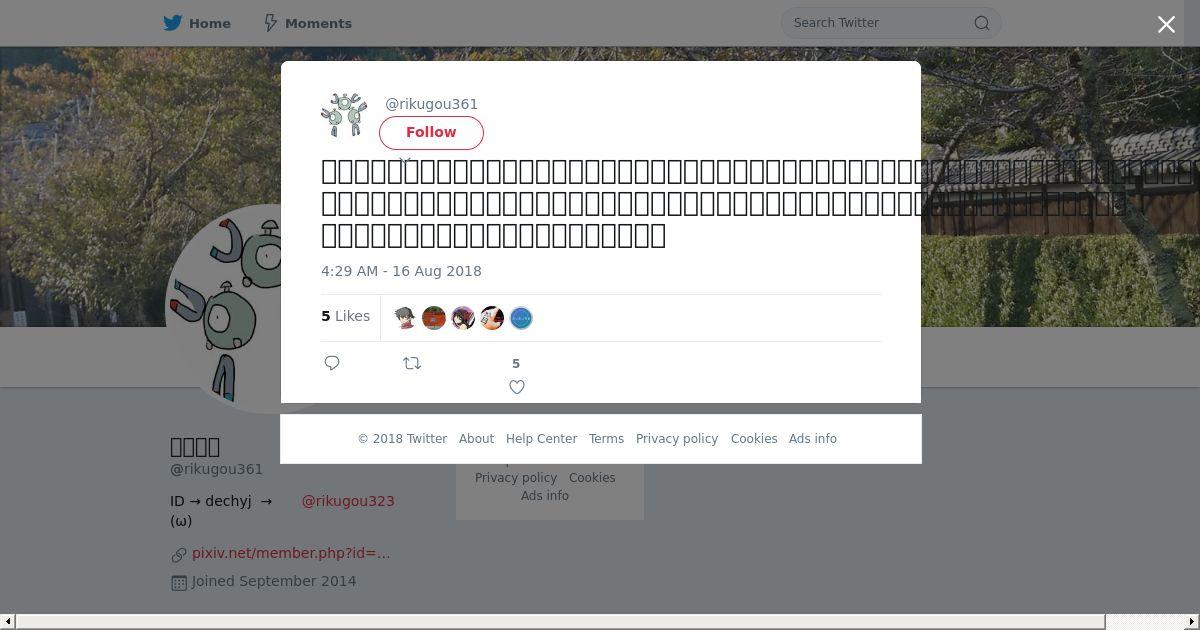Open the 5 Likes list
Viewport: 1200px width, 630px height.
pyautogui.click(x=346, y=316)
